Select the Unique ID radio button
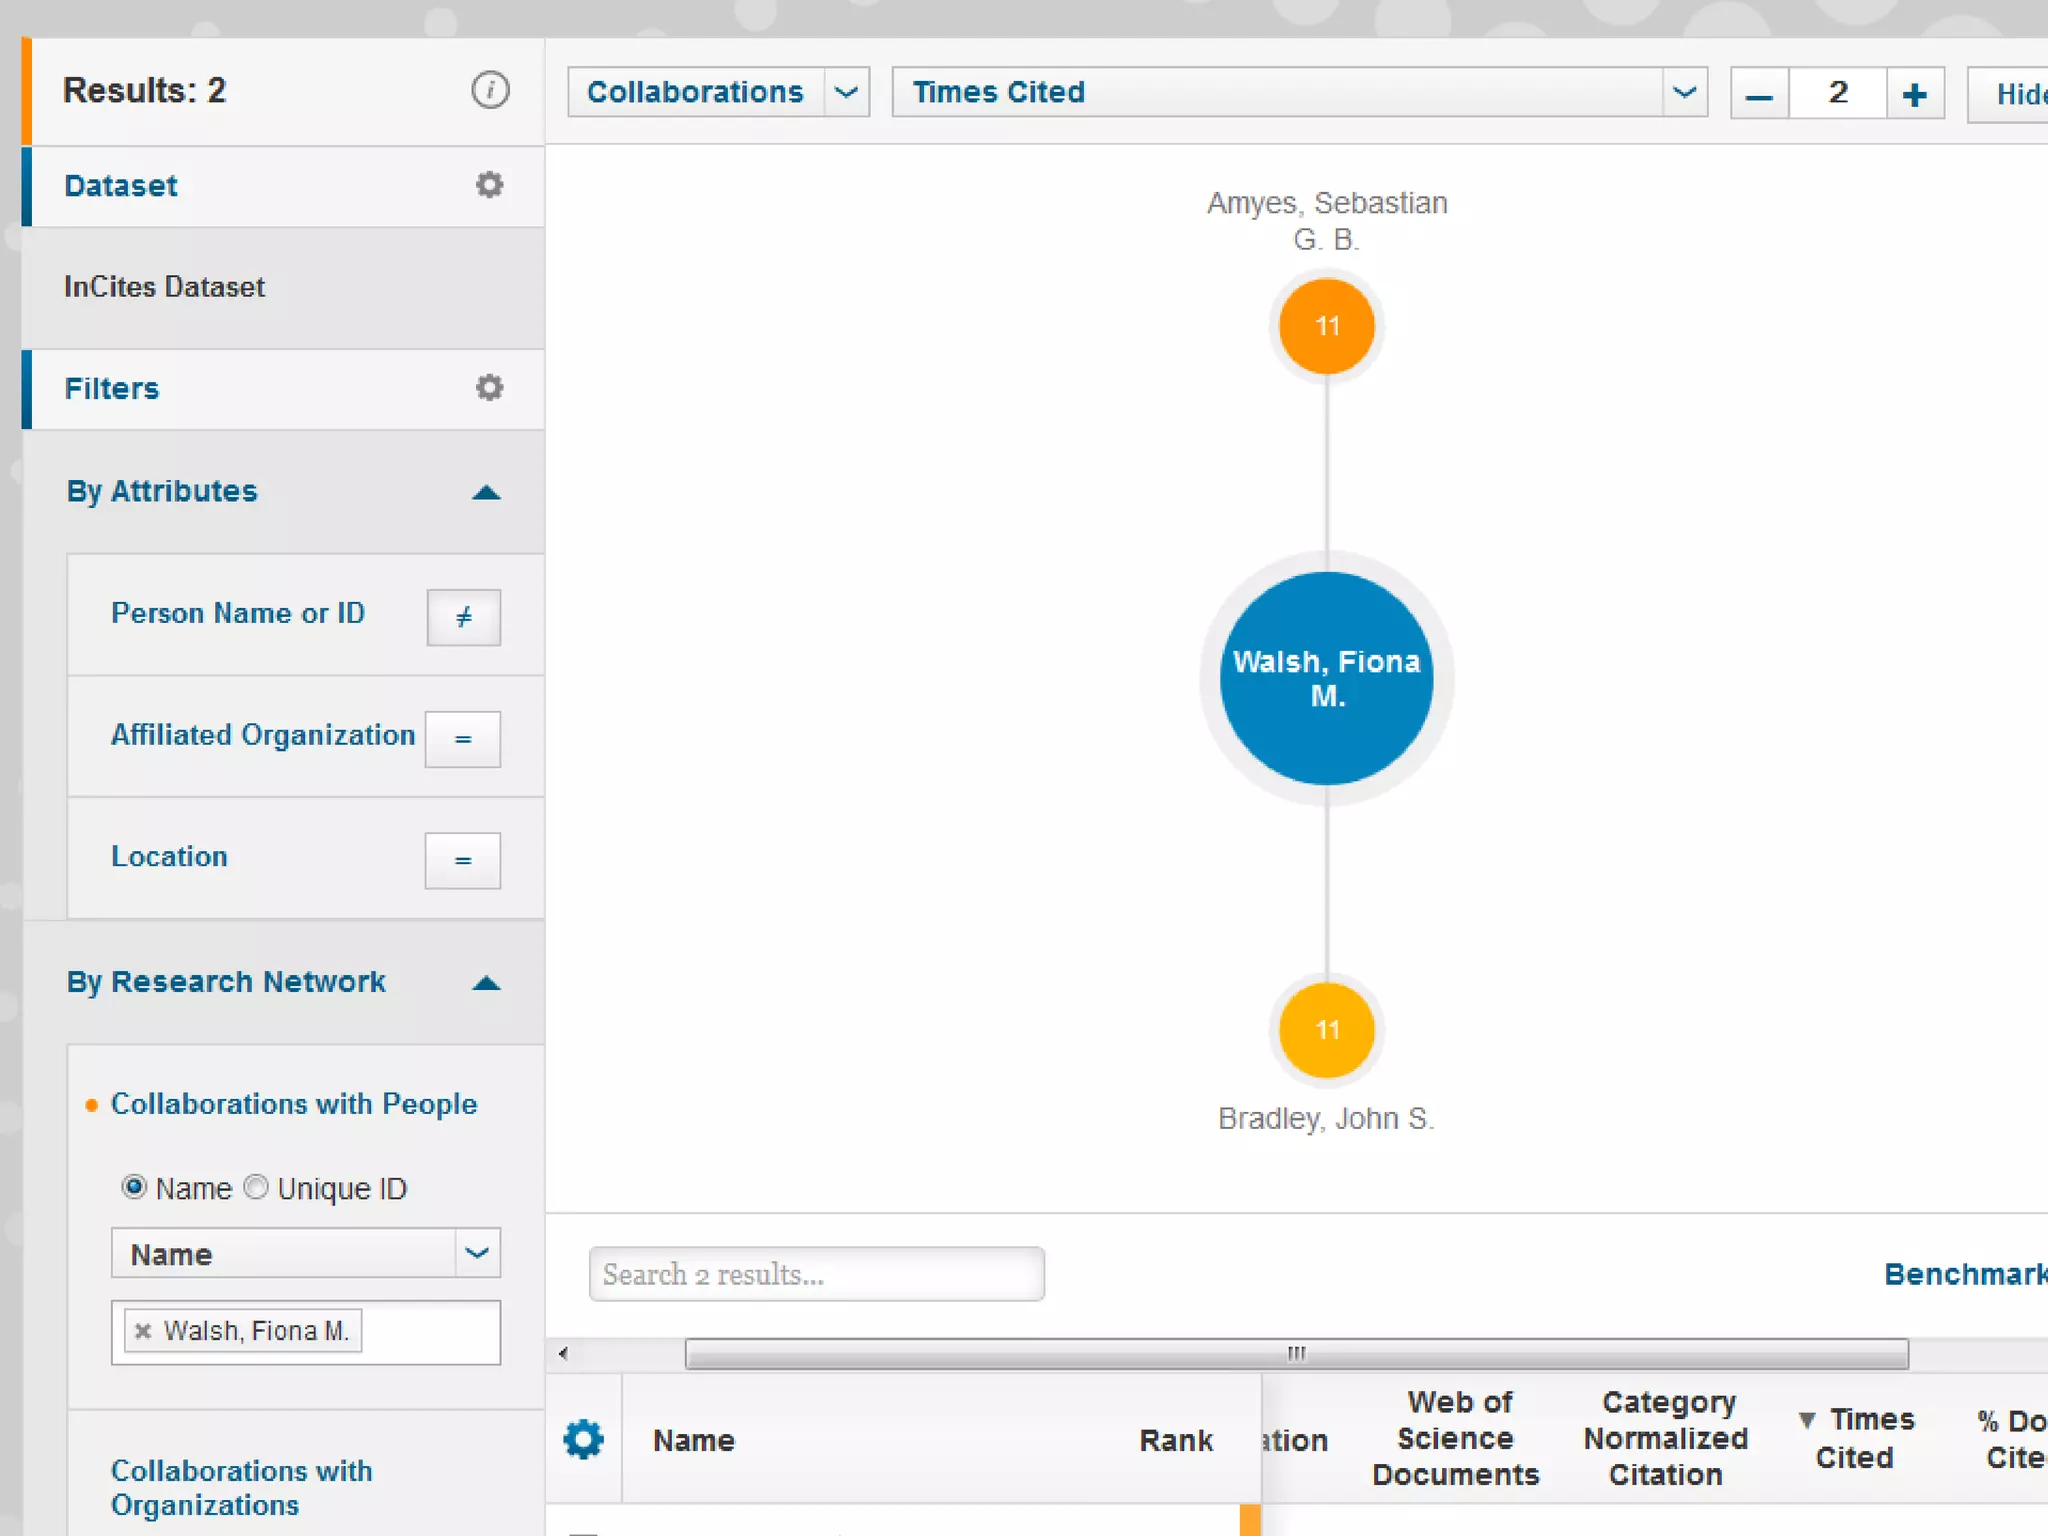This screenshot has width=2048, height=1536. tap(257, 1187)
